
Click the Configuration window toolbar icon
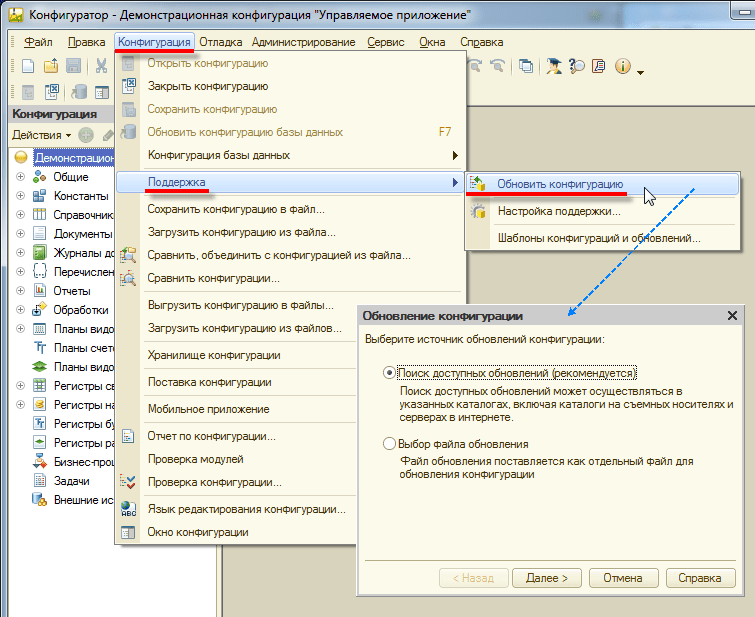pyautogui.click(x=102, y=92)
